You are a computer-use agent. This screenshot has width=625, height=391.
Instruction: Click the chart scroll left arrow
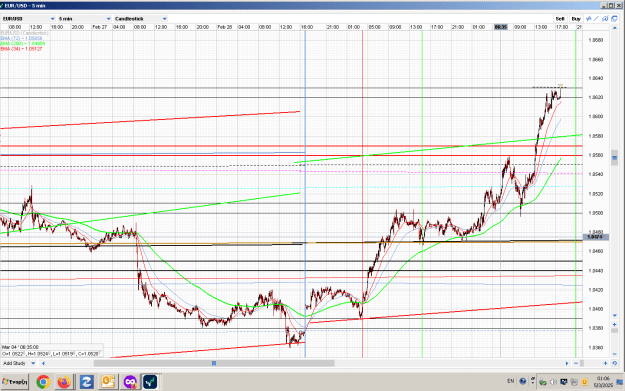point(43,363)
